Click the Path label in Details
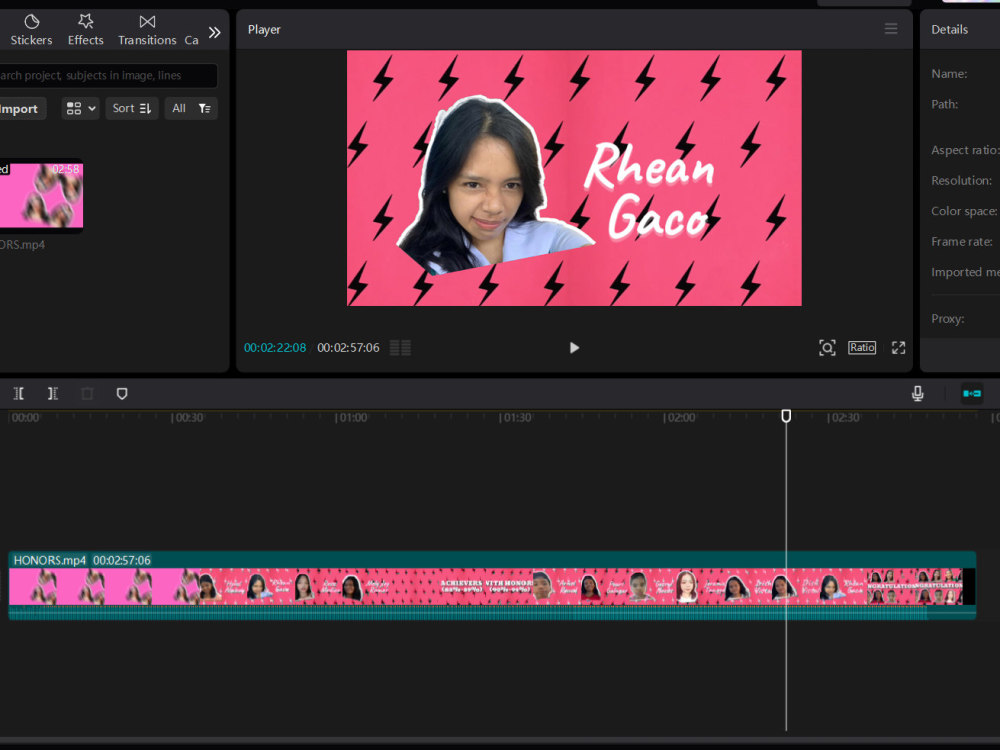 [945, 105]
